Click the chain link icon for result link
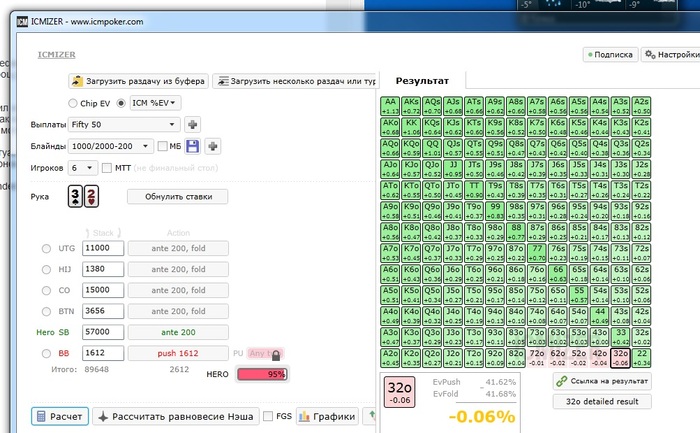700x433 pixels. coord(561,381)
